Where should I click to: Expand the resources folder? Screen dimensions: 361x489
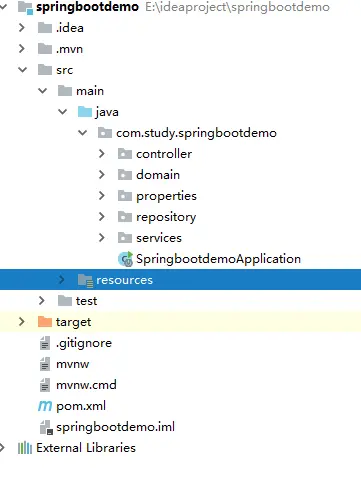click(62, 280)
